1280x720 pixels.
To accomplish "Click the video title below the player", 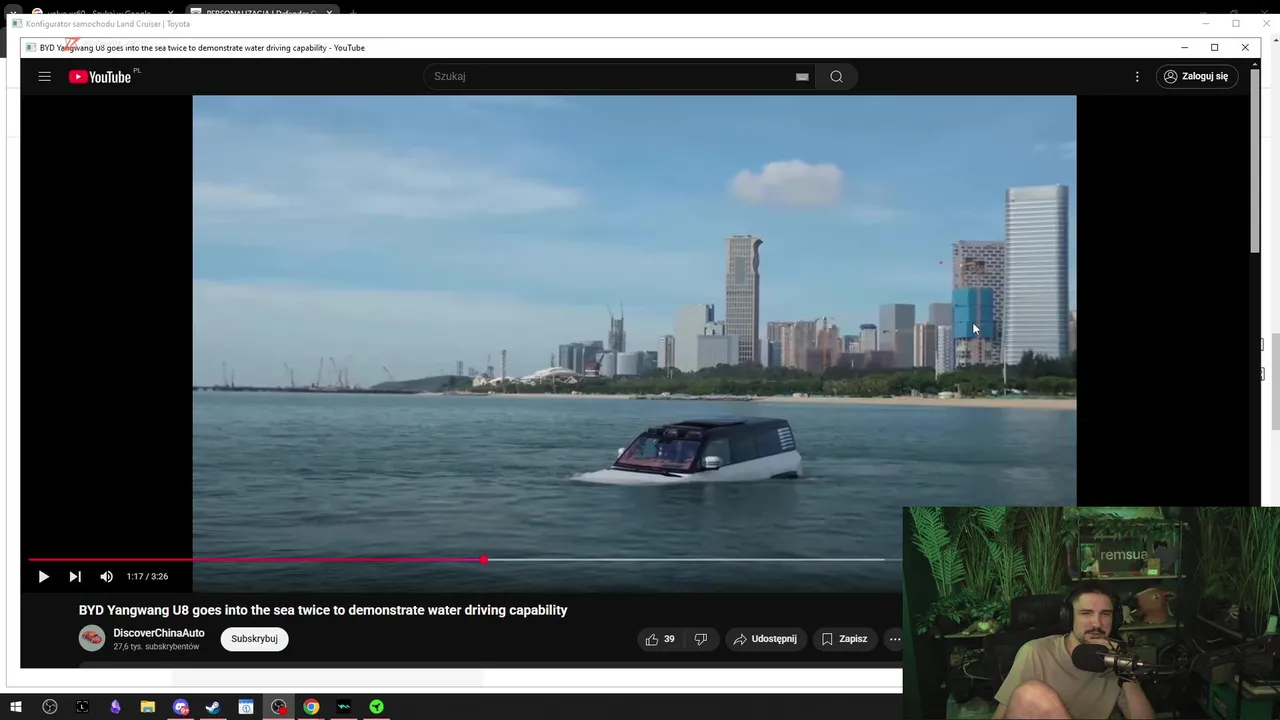I will (323, 610).
